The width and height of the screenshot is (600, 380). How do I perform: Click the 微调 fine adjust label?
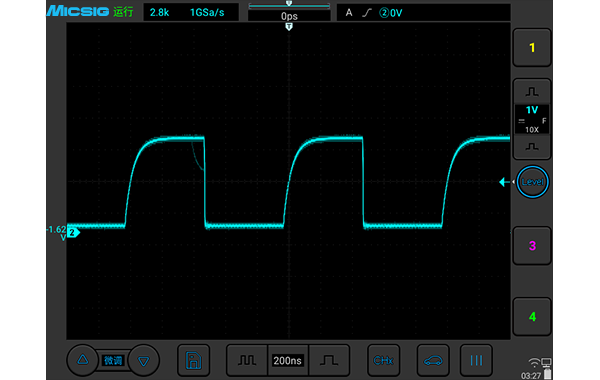(113, 360)
